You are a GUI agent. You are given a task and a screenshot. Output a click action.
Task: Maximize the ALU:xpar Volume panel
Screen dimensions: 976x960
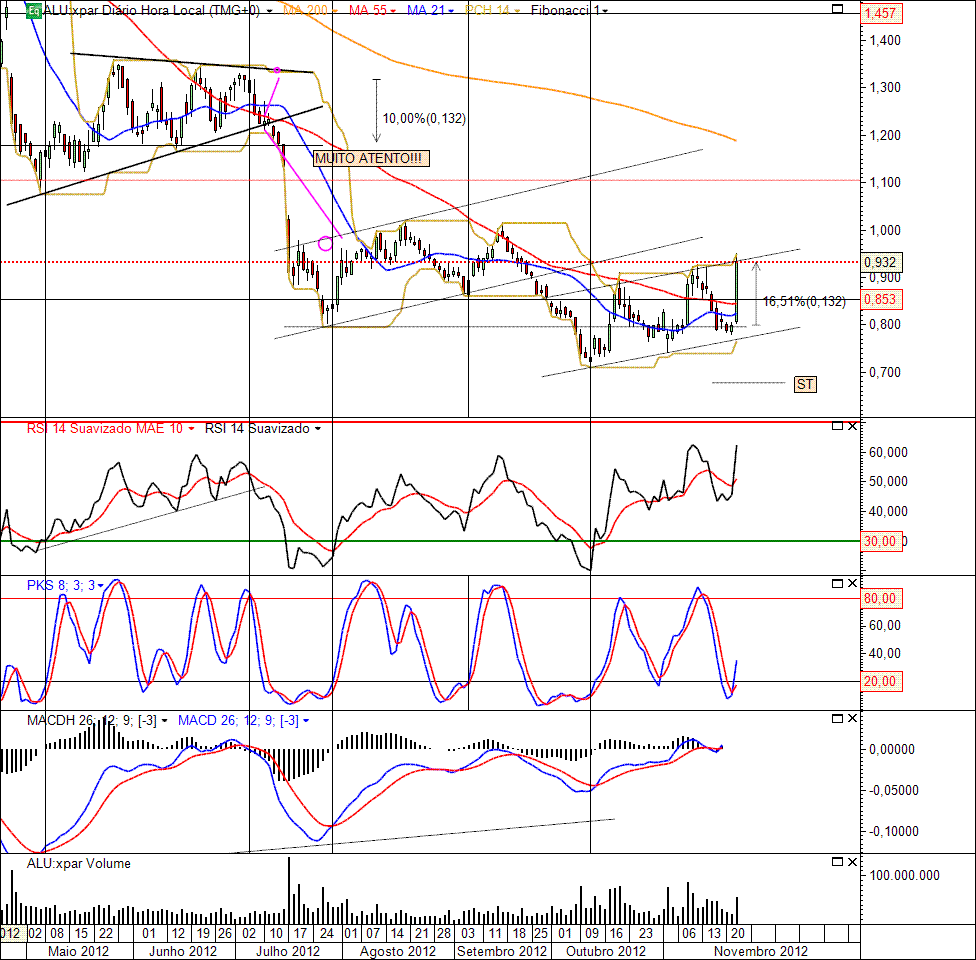(x=838, y=862)
